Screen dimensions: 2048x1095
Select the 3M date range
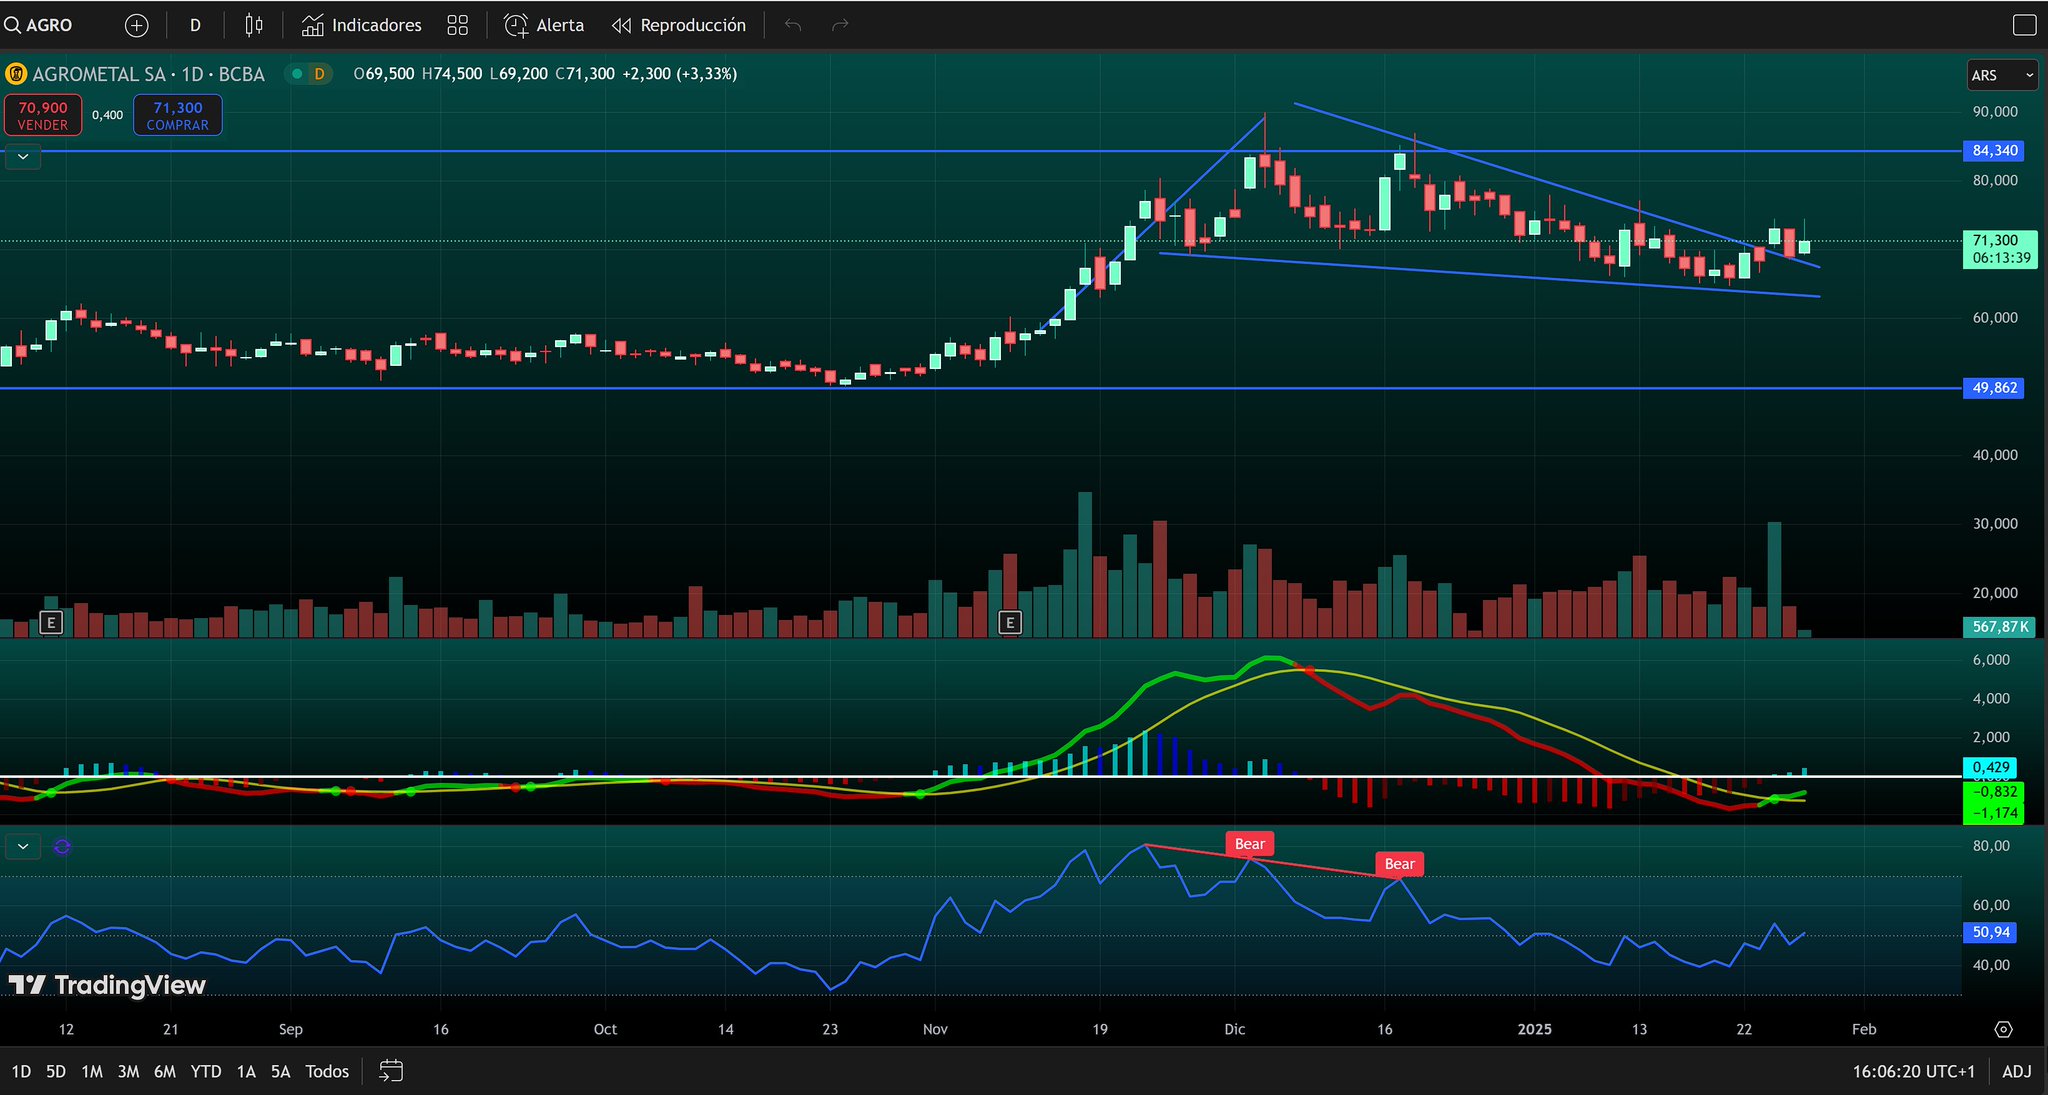(128, 1072)
